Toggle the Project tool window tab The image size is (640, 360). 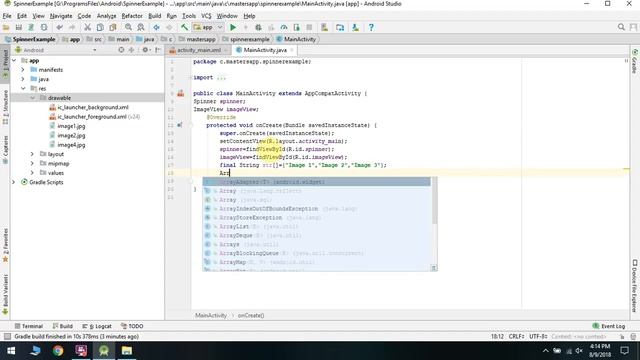(5, 64)
